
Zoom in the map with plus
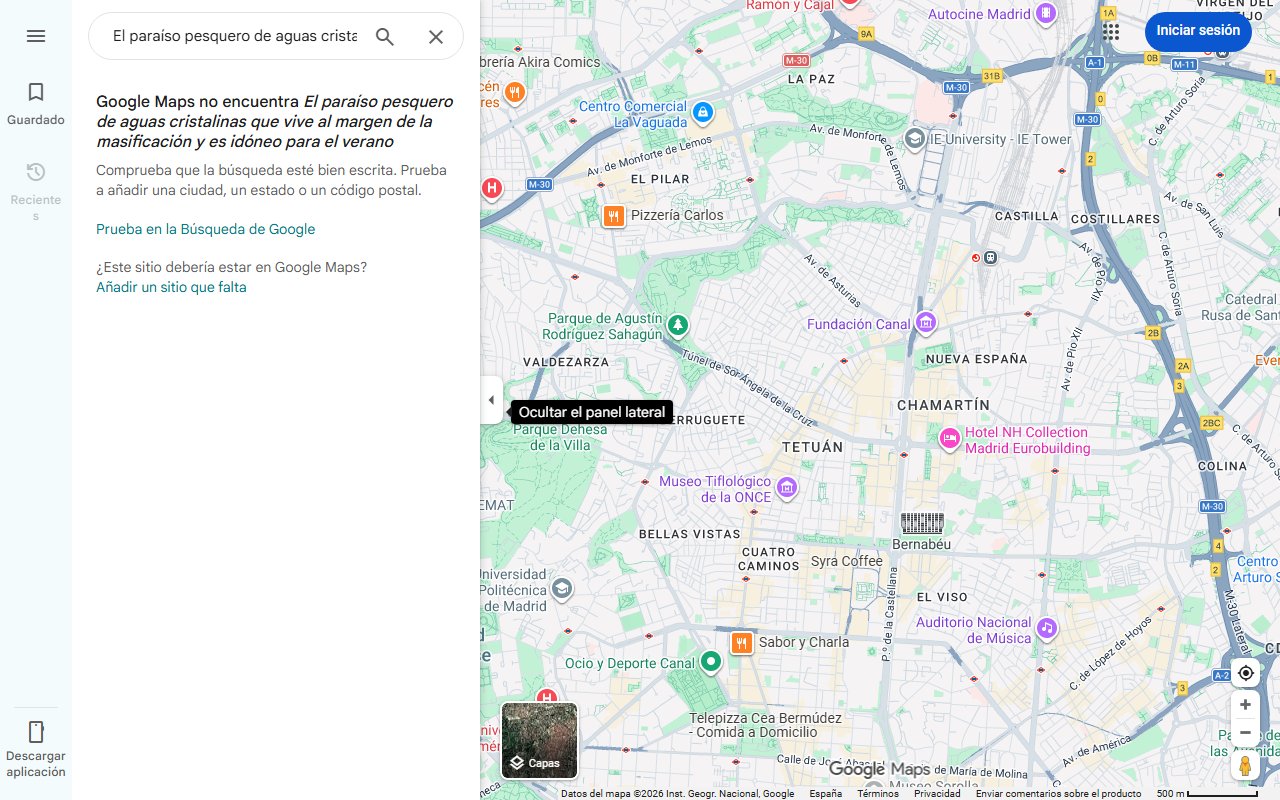click(1245, 705)
